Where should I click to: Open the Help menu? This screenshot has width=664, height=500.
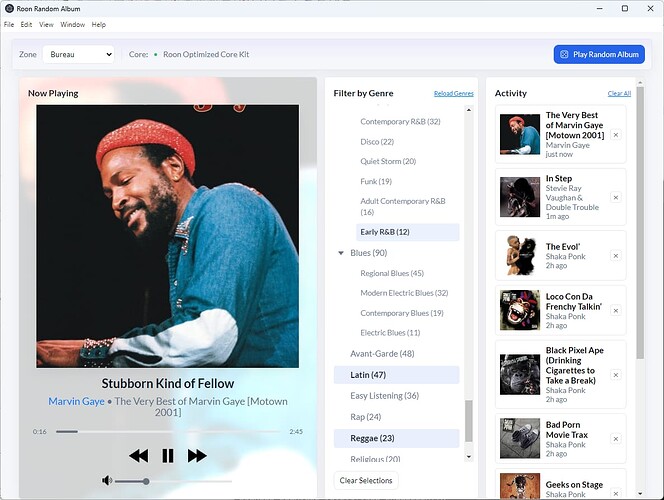coord(99,24)
